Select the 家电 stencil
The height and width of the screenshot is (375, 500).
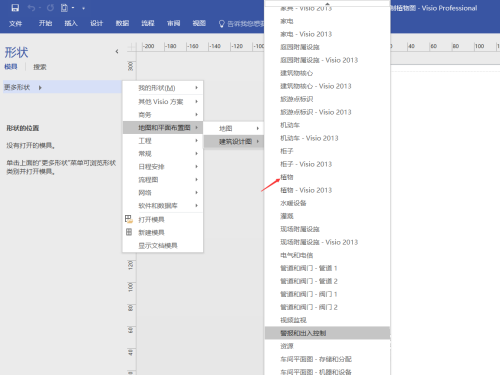[327, 21]
